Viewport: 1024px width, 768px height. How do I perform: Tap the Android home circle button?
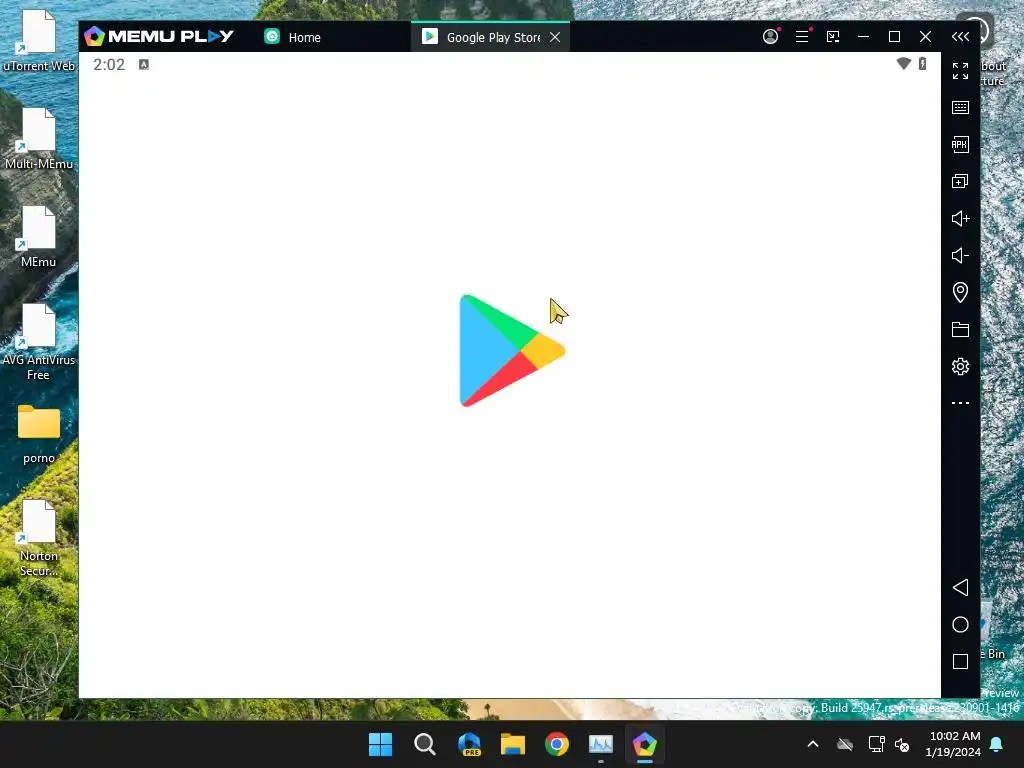click(960, 624)
